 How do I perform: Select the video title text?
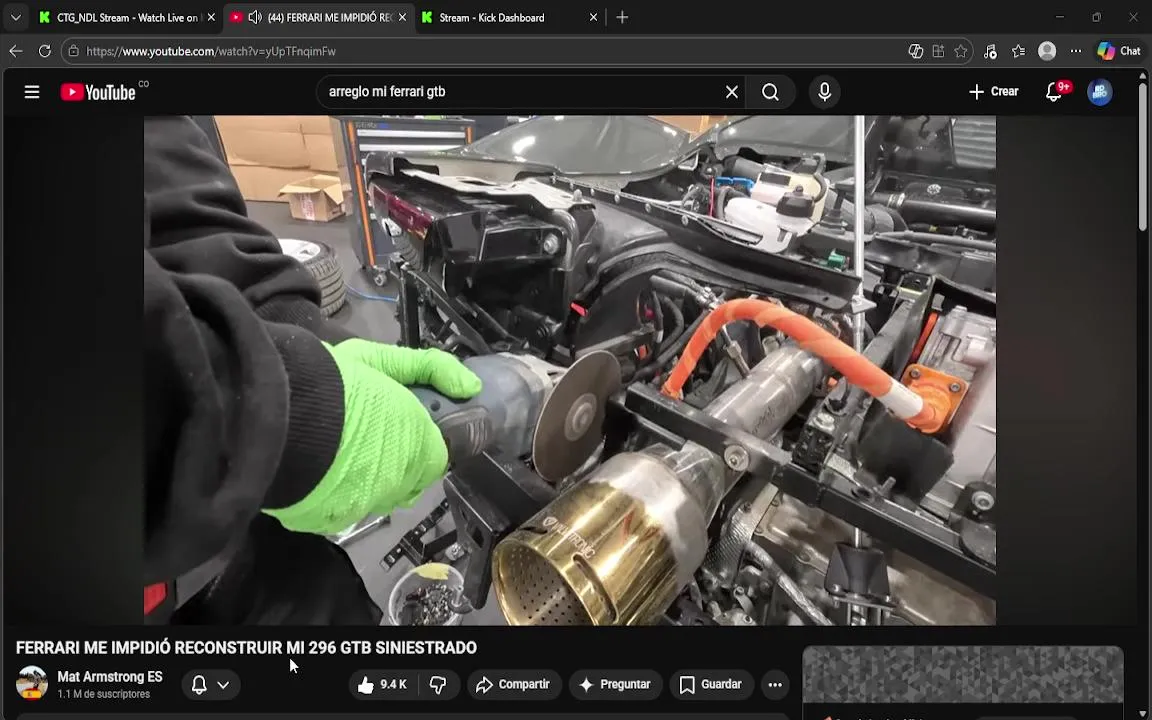(x=246, y=647)
